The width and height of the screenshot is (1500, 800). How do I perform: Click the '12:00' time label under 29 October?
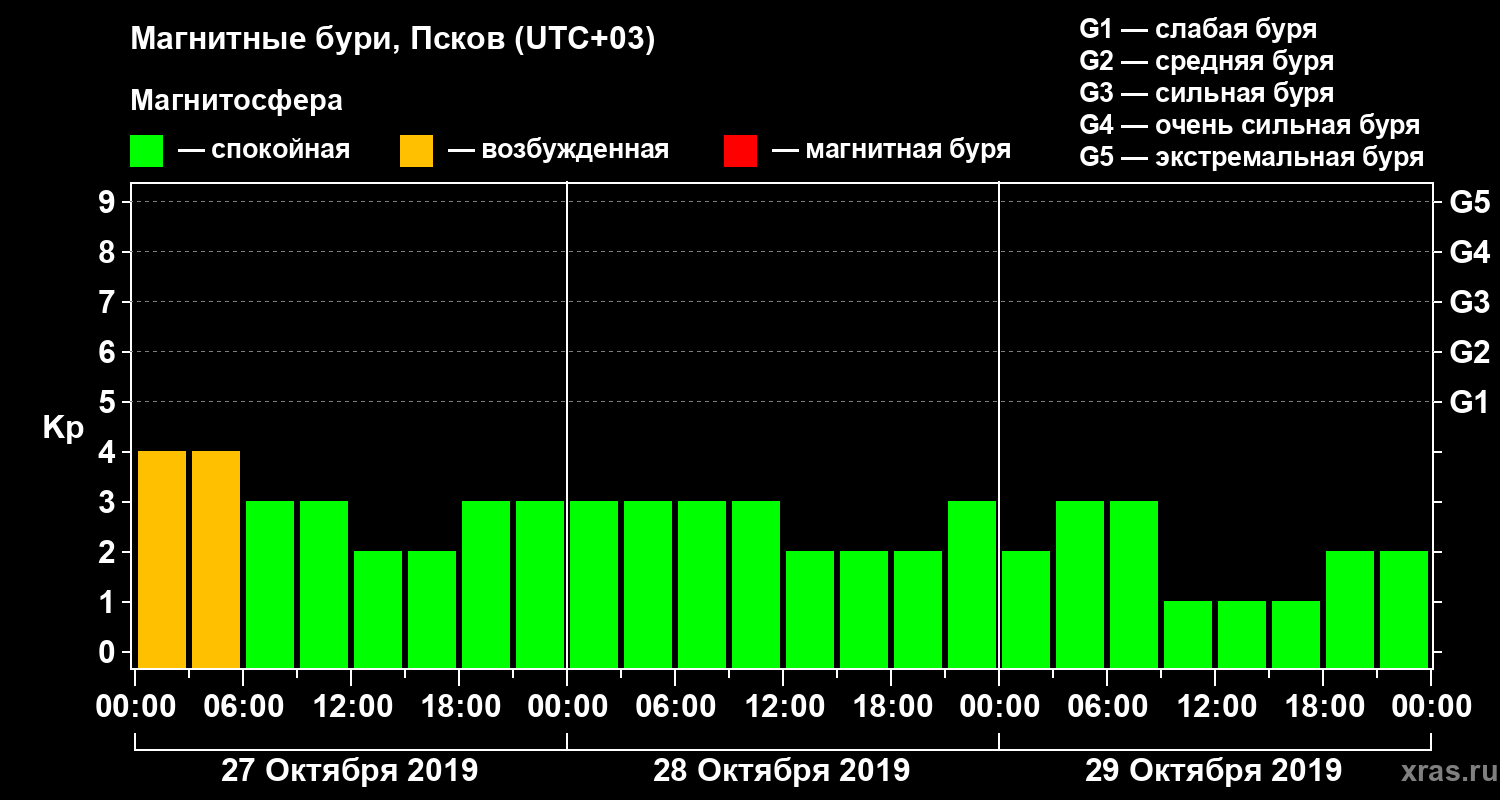[1215, 707]
